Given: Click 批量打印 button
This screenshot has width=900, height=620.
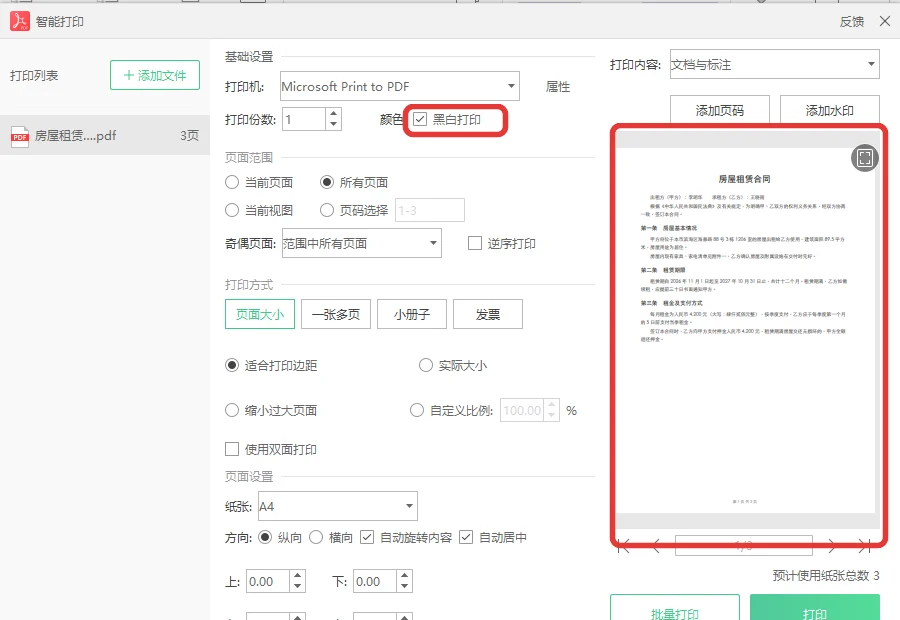Looking at the screenshot, I should pyautogui.click(x=675, y=609).
